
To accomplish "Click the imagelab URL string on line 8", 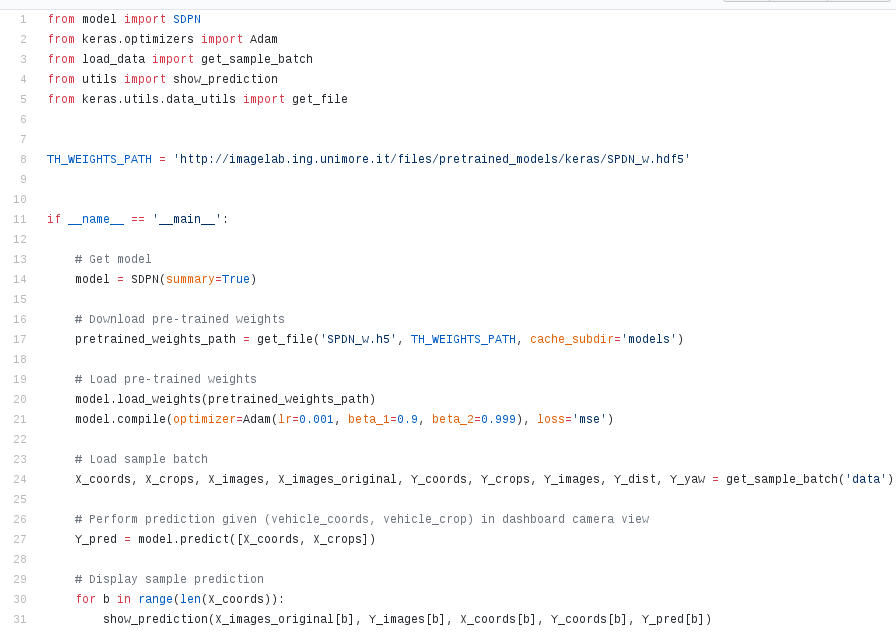I will click(431, 159).
